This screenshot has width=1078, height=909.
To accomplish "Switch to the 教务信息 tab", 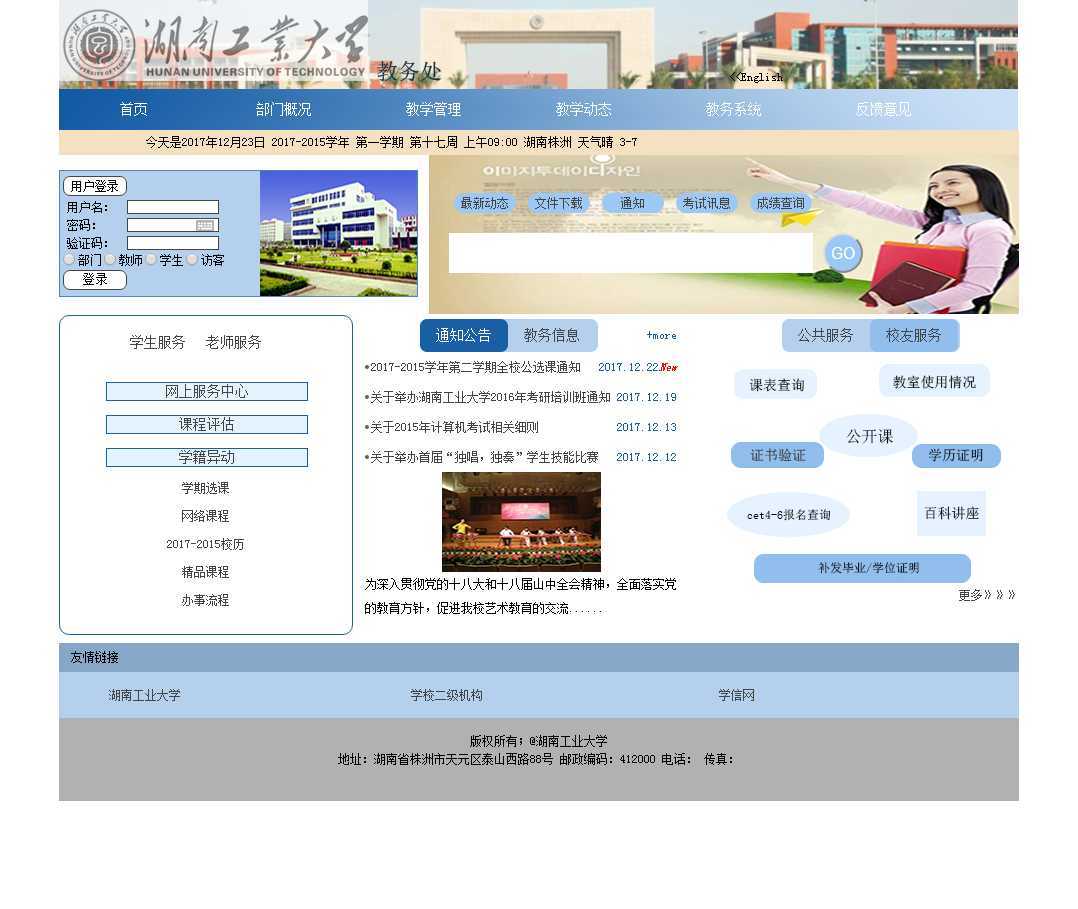I will [552, 336].
